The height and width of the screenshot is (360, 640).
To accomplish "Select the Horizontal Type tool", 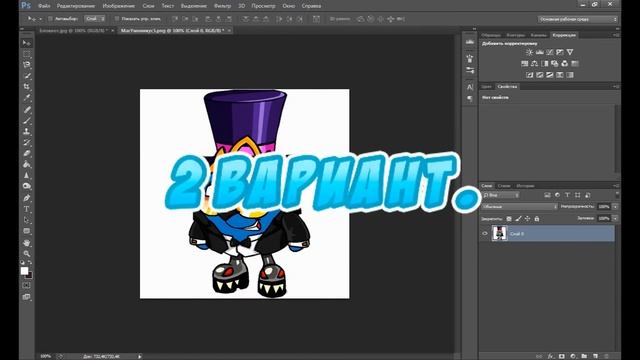I will (x=27, y=209).
